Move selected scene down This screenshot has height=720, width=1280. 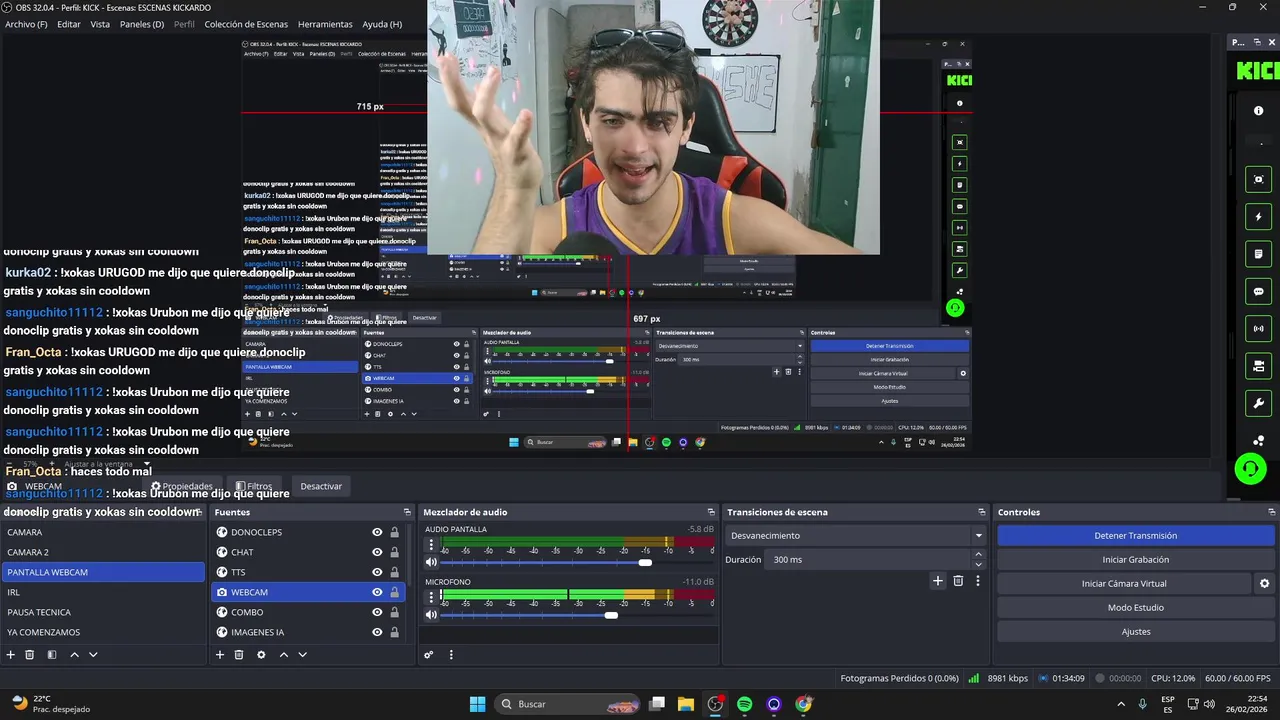point(93,655)
